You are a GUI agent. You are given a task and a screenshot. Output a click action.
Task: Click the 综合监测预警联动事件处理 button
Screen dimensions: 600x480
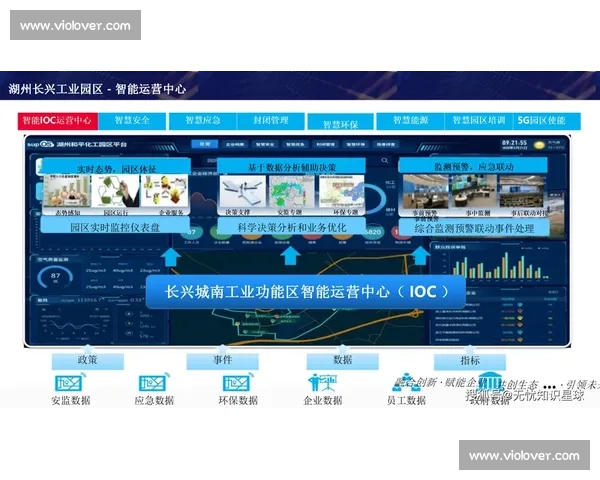coord(474,228)
